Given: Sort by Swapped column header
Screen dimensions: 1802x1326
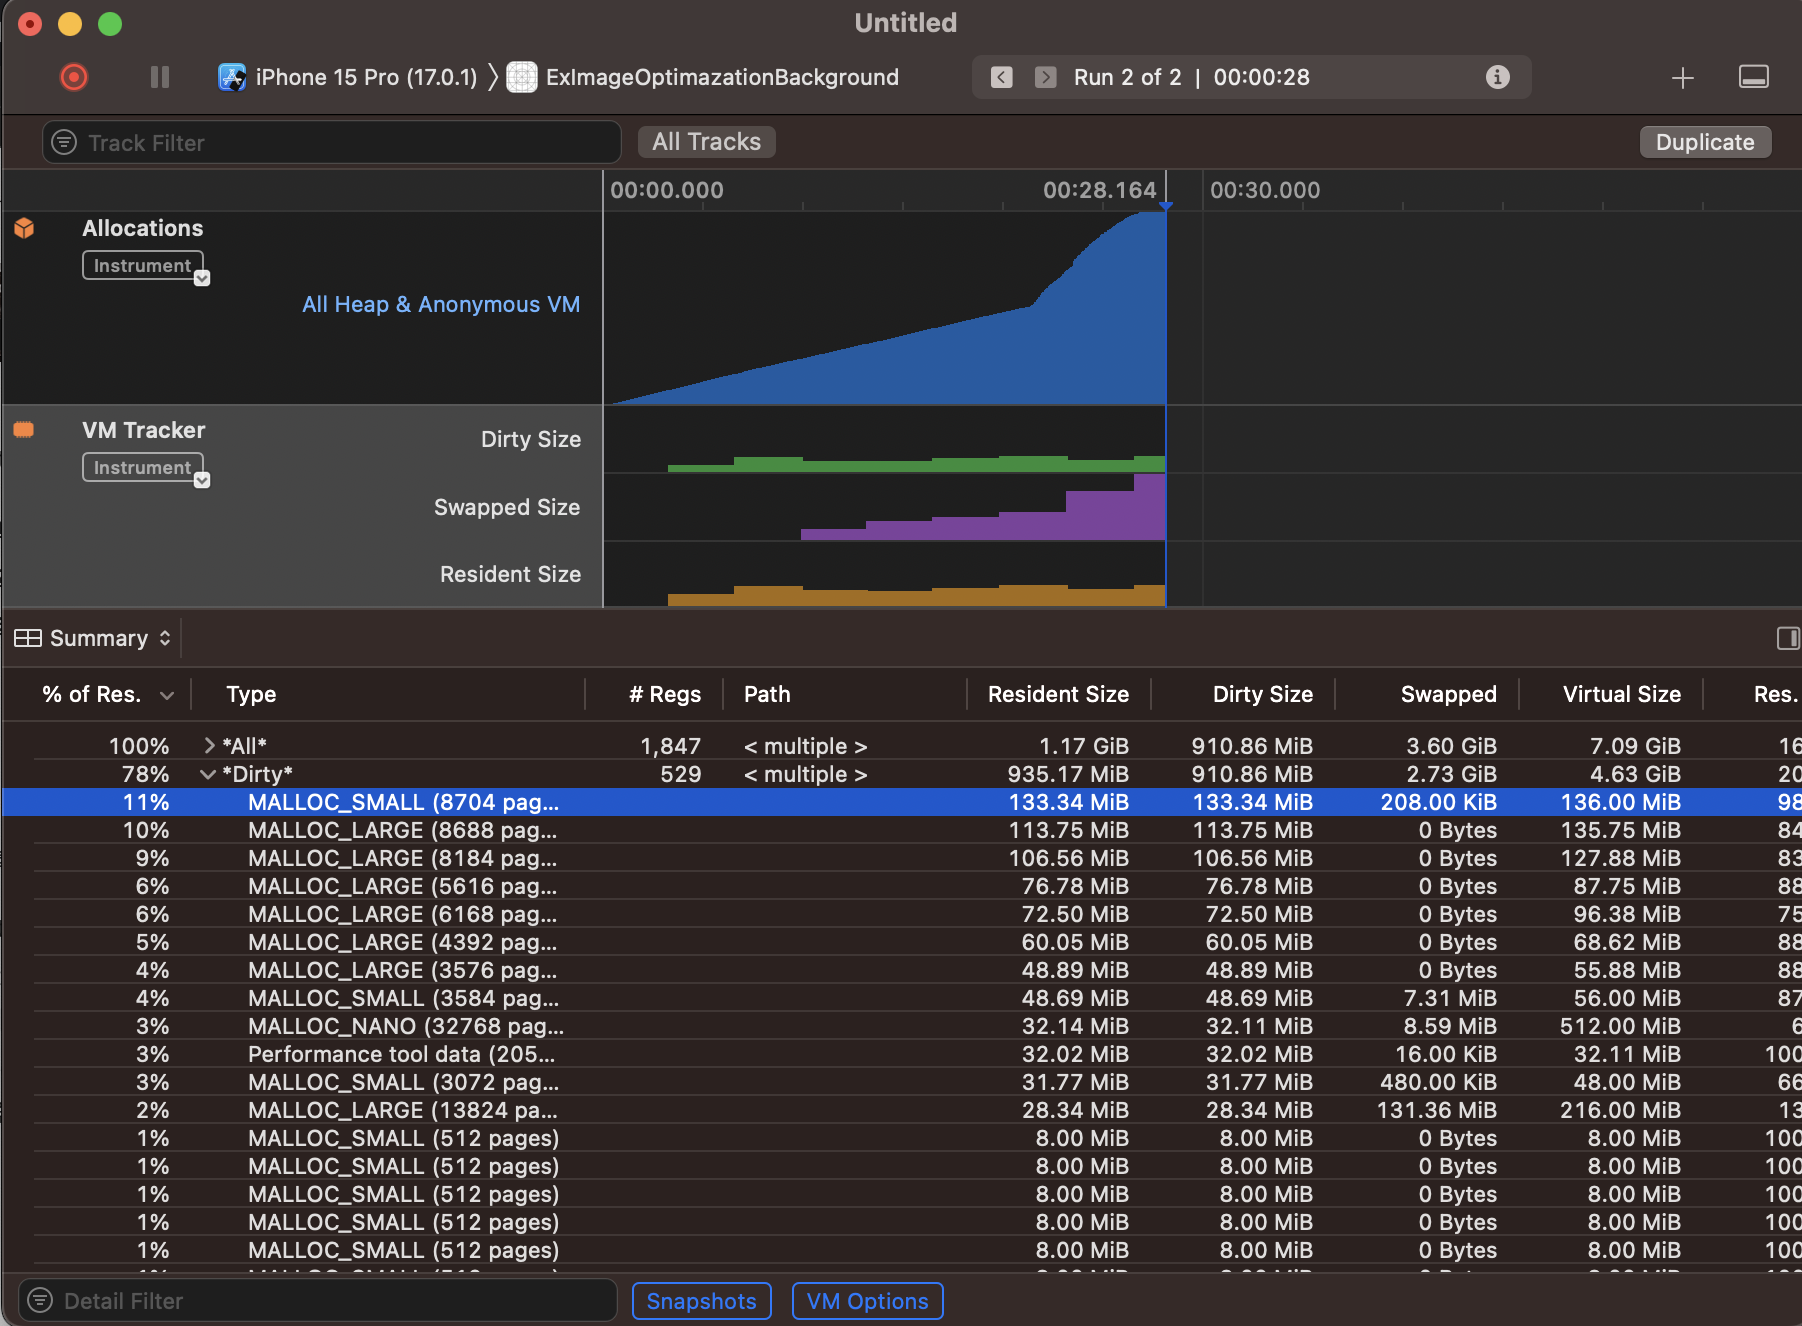Looking at the screenshot, I should click(x=1448, y=694).
